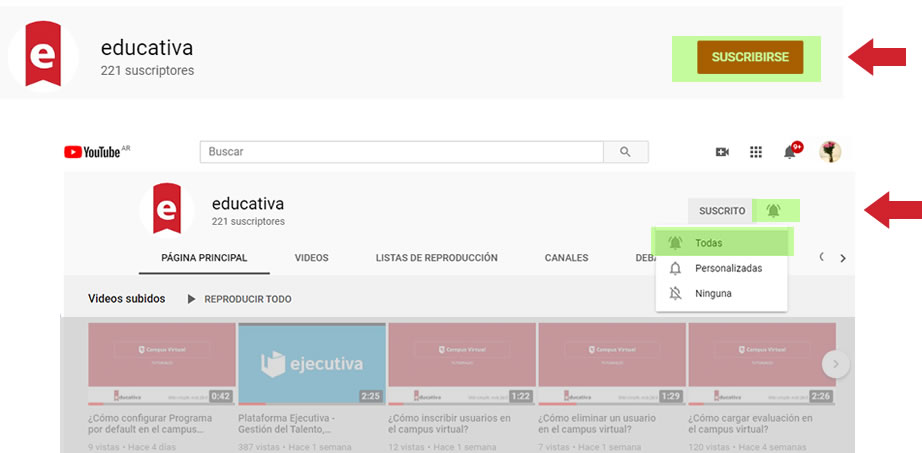Click inside the Buscar search field

400,152
